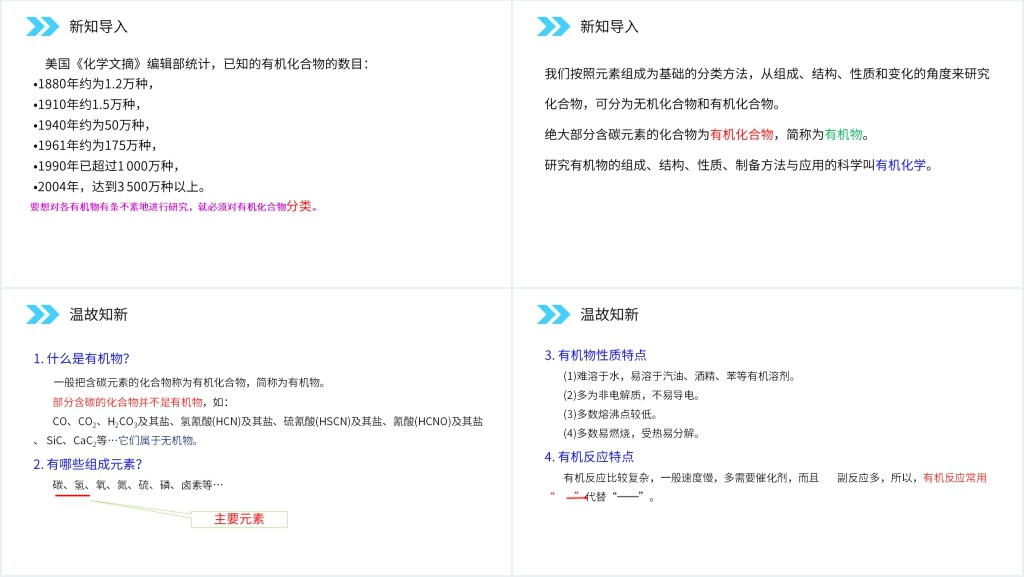
Task: Click the chevron icon beside 温故知新 on the 有机物性质特点 slide
Action: [x=553, y=315]
